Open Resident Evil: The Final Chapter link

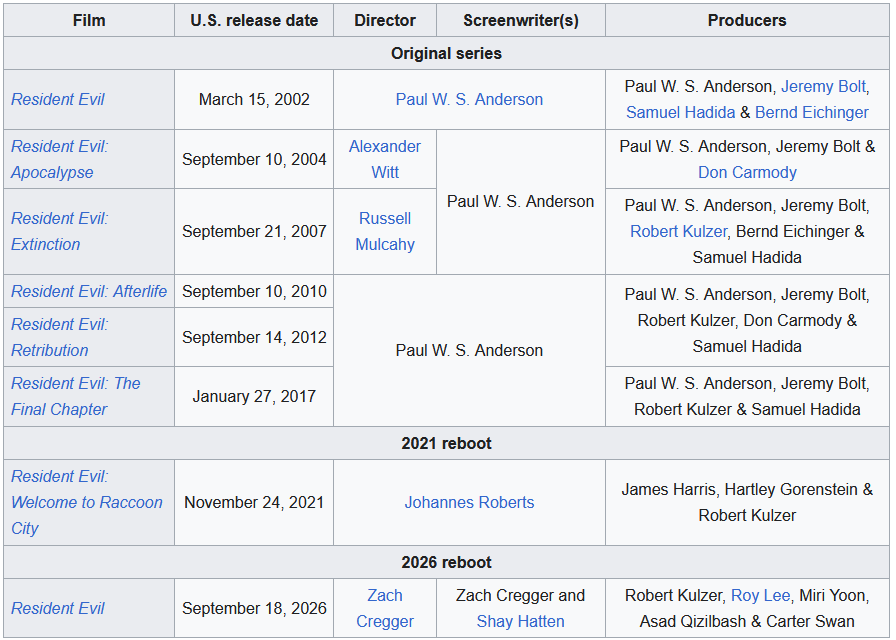(75, 397)
